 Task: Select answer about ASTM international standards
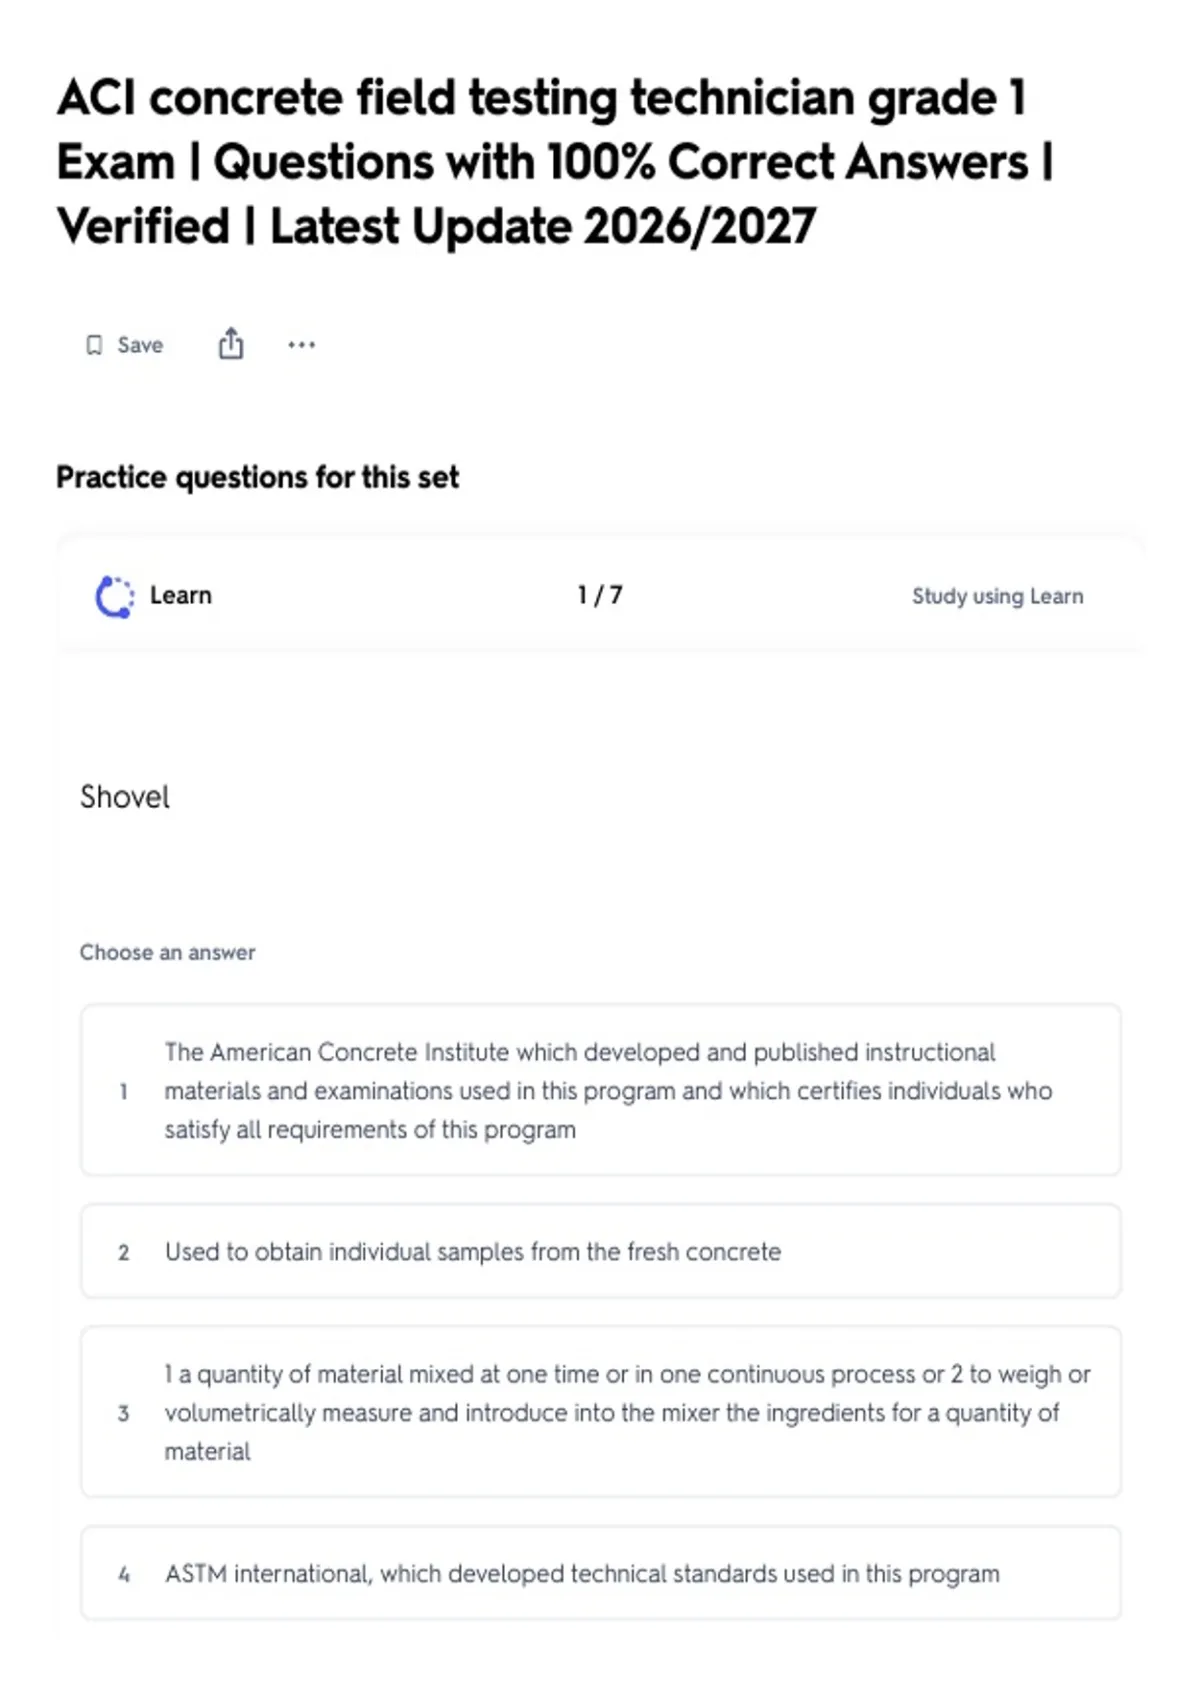[x=600, y=1573]
